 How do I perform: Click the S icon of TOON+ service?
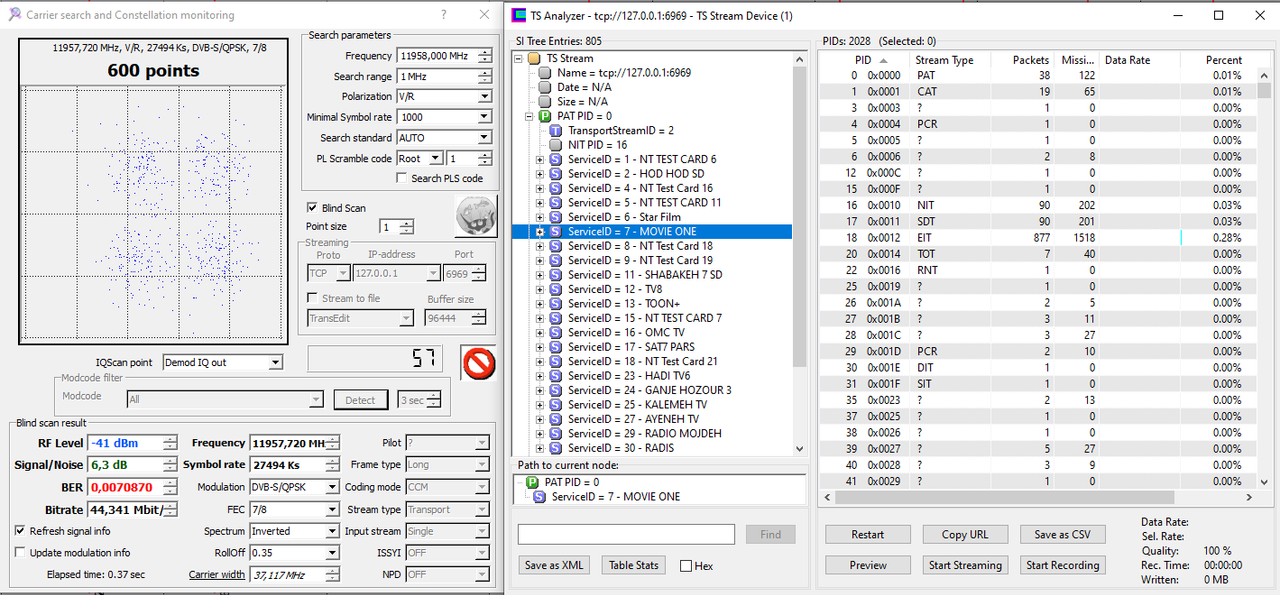(555, 304)
